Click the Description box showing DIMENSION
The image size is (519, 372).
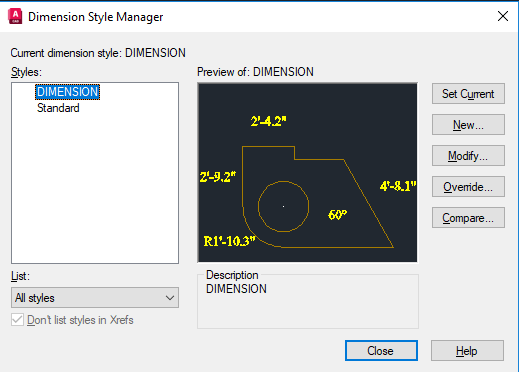[x=308, y=302]
